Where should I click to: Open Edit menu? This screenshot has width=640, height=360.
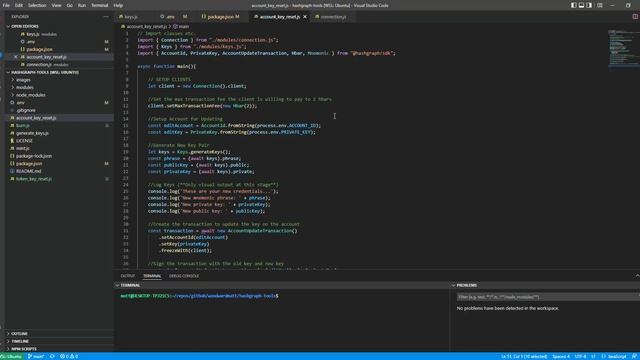tap(19, 5)
